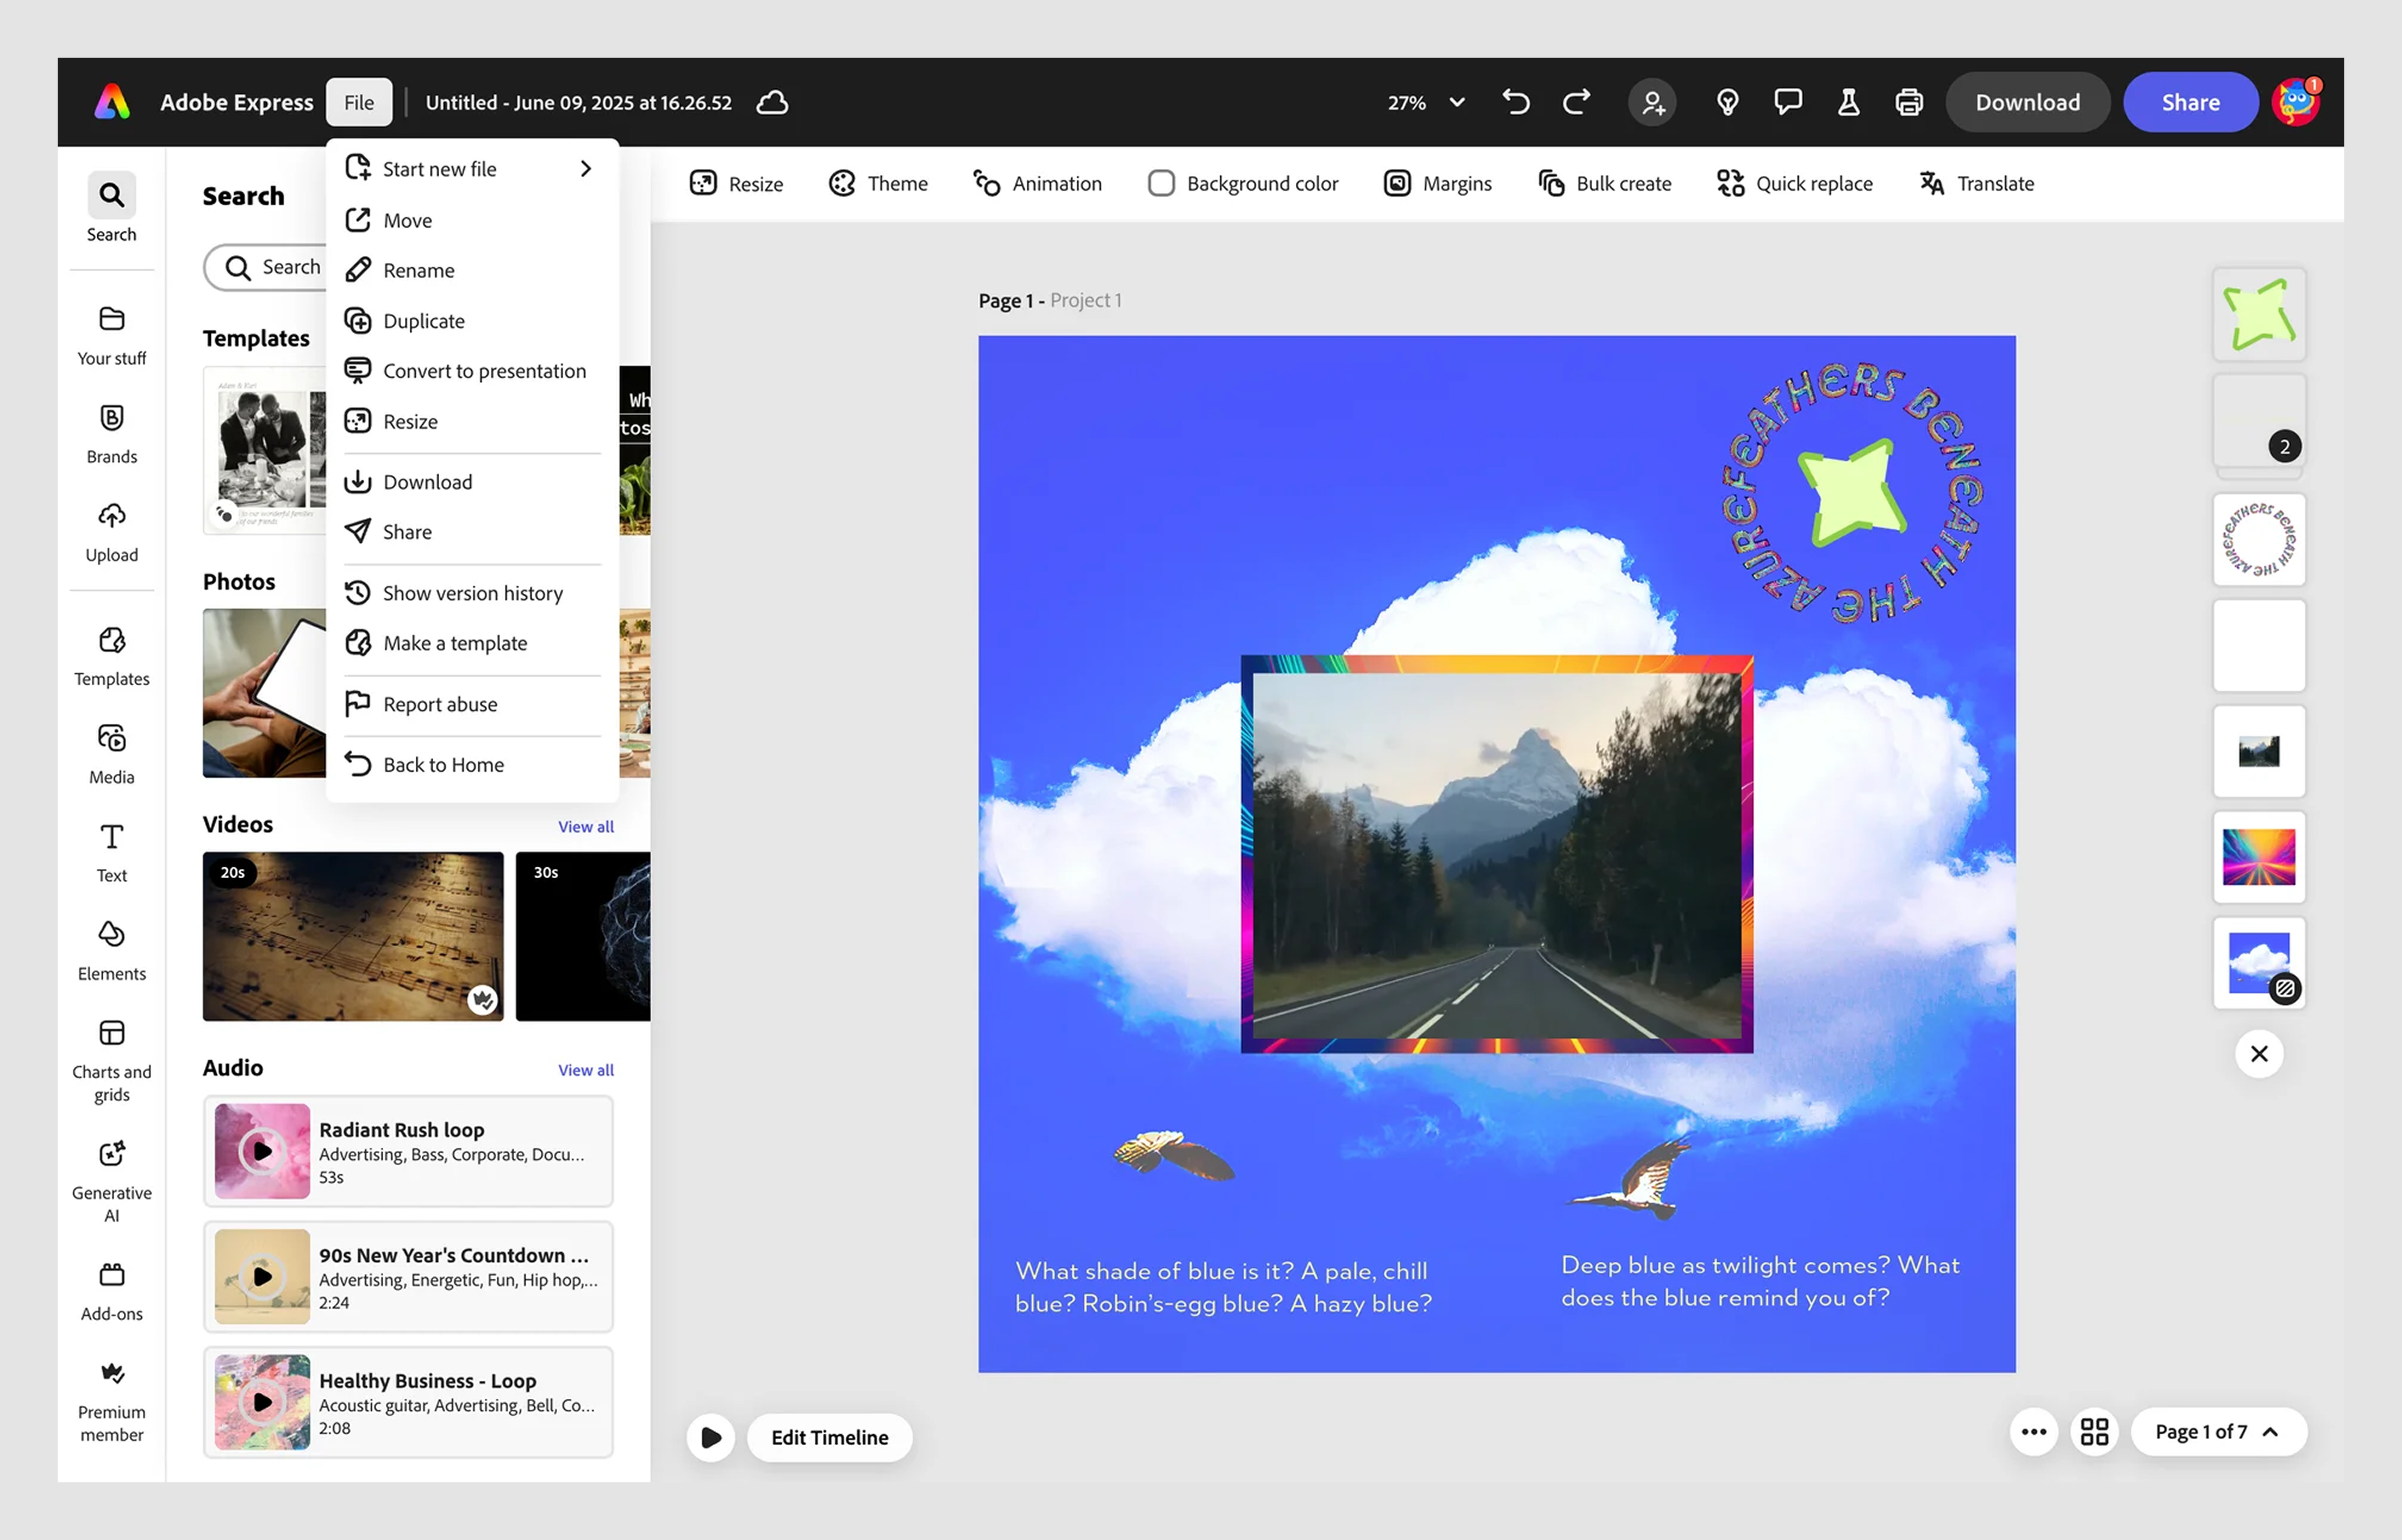The height and width of the screenshot is (1540, 2402).
Task: Open grid view of all pages
Action: pos(2094,1431)
